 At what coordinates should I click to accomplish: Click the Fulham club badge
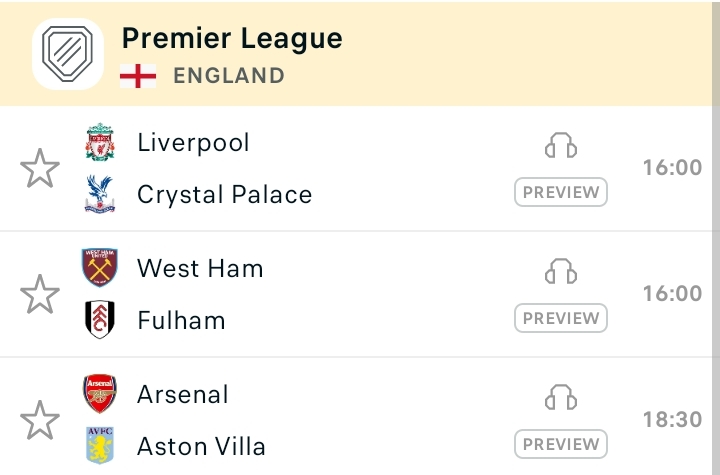click(x=100, y=320)
